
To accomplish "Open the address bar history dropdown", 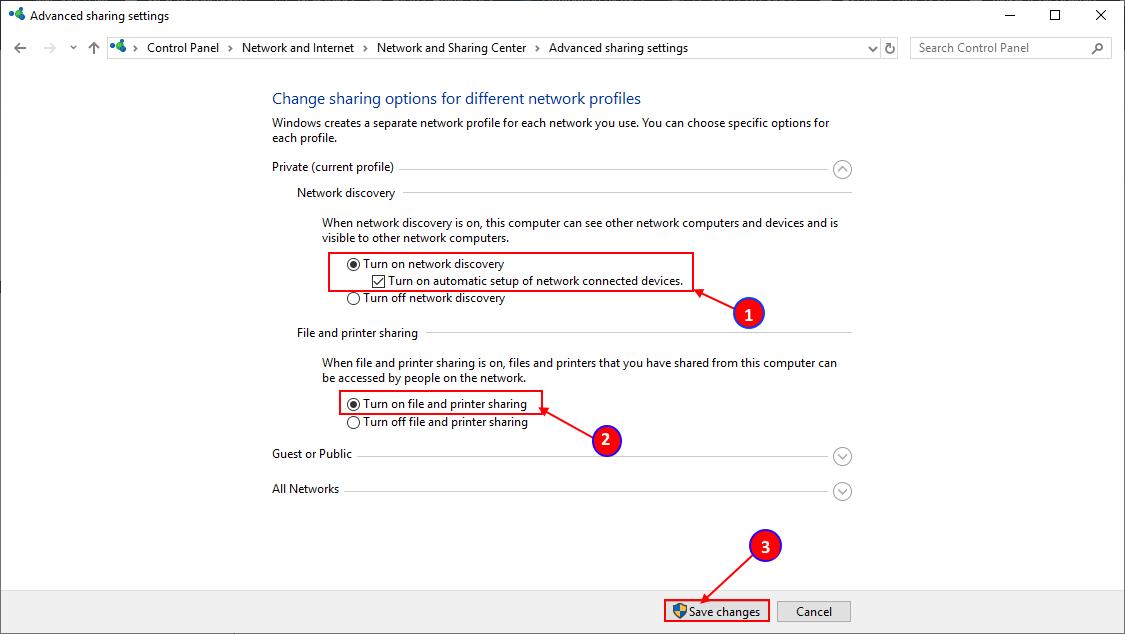I will tap(871, 48).
